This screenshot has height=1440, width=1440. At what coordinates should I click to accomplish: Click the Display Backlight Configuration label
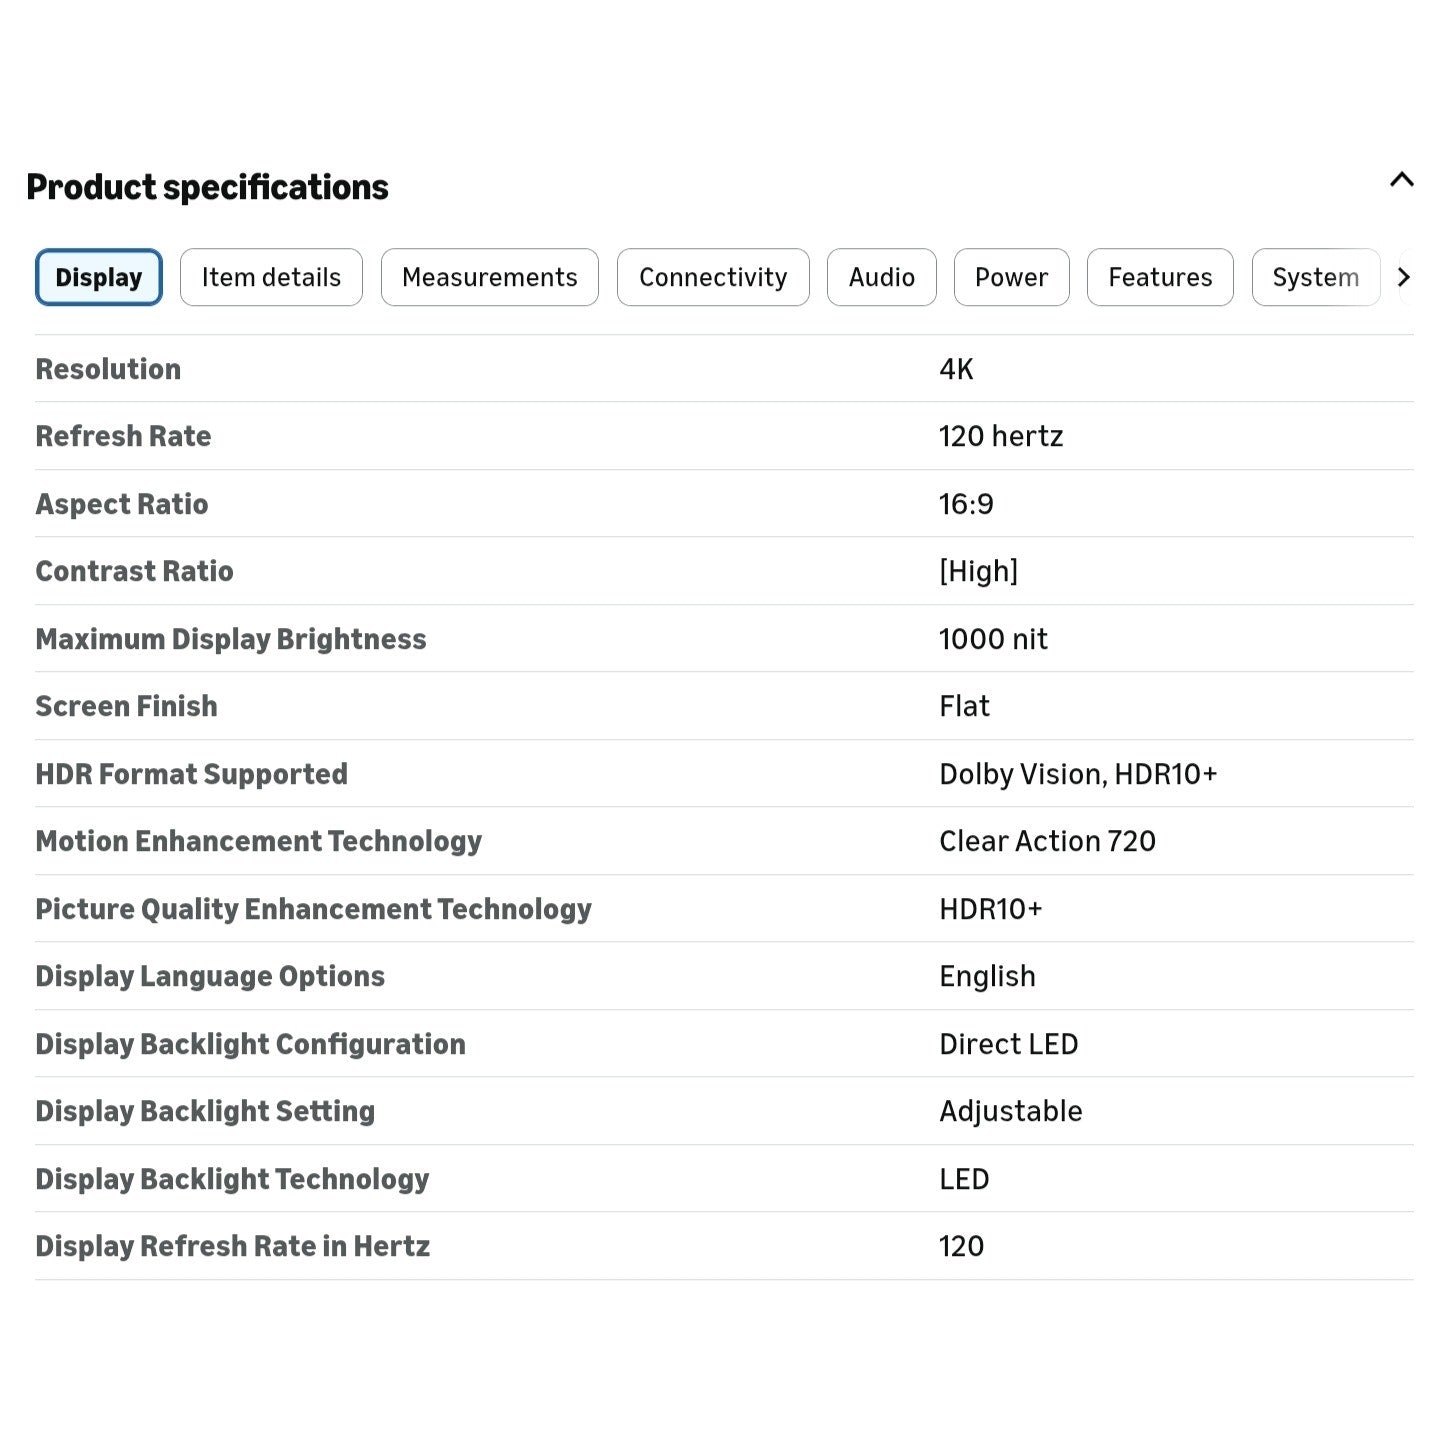pos(251,1044)
